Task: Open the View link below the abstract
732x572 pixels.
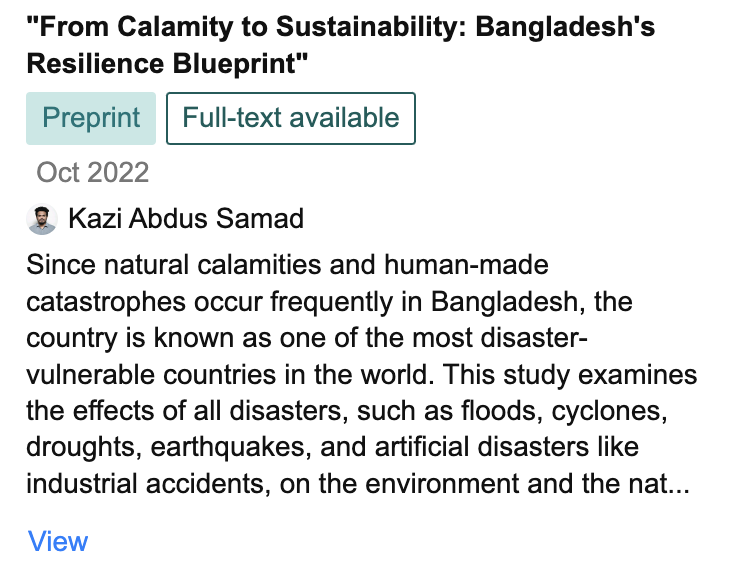Action: tap(58, 541)
